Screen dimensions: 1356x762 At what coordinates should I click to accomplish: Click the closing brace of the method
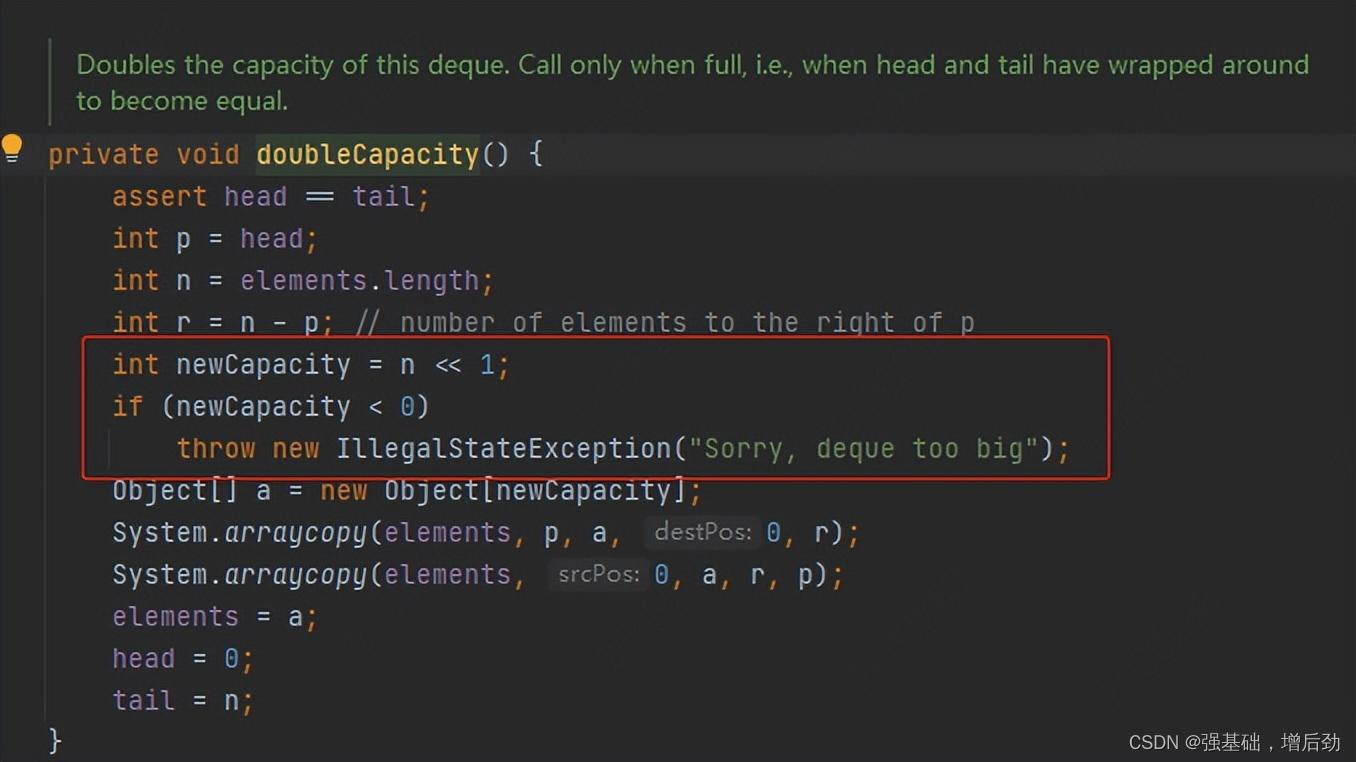click(x=55, y=741)
